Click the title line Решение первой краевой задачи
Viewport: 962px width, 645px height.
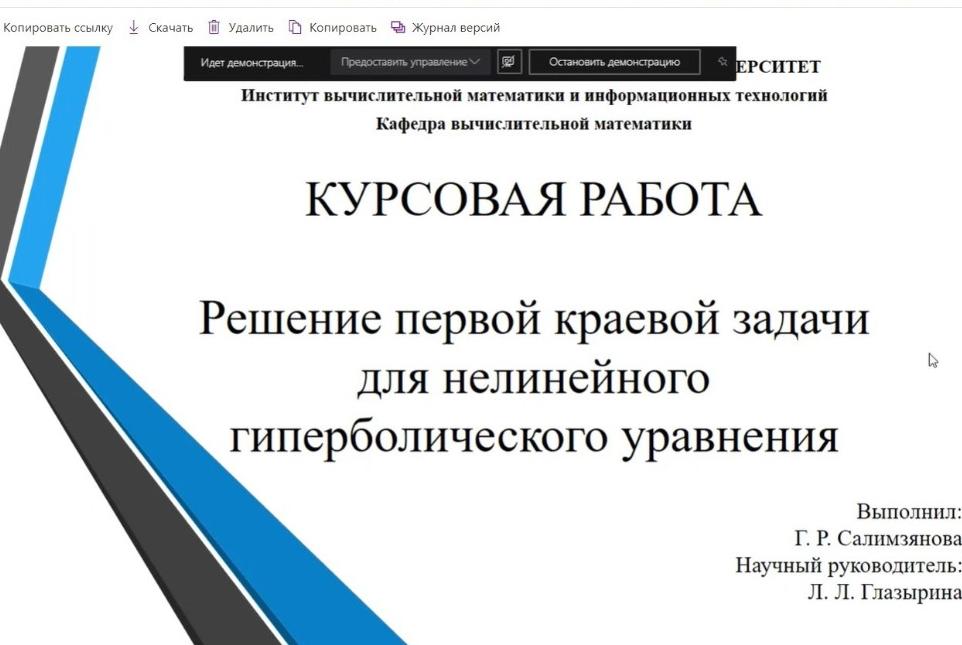[533, 320]
